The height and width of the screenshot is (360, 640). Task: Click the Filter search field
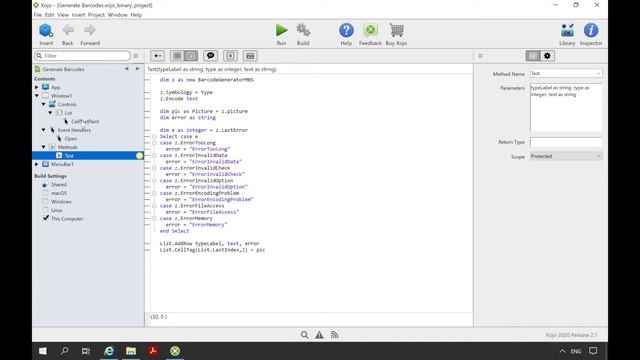(x=82, y=56)
